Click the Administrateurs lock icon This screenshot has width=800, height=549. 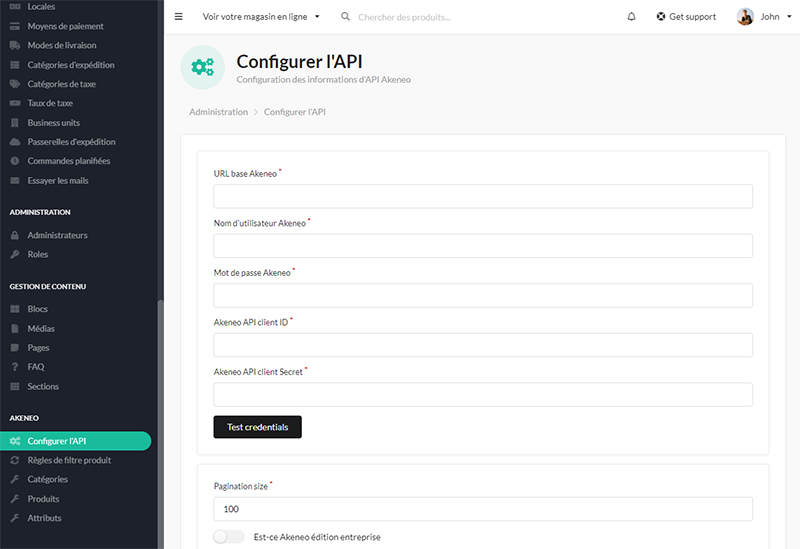(15, 235)
